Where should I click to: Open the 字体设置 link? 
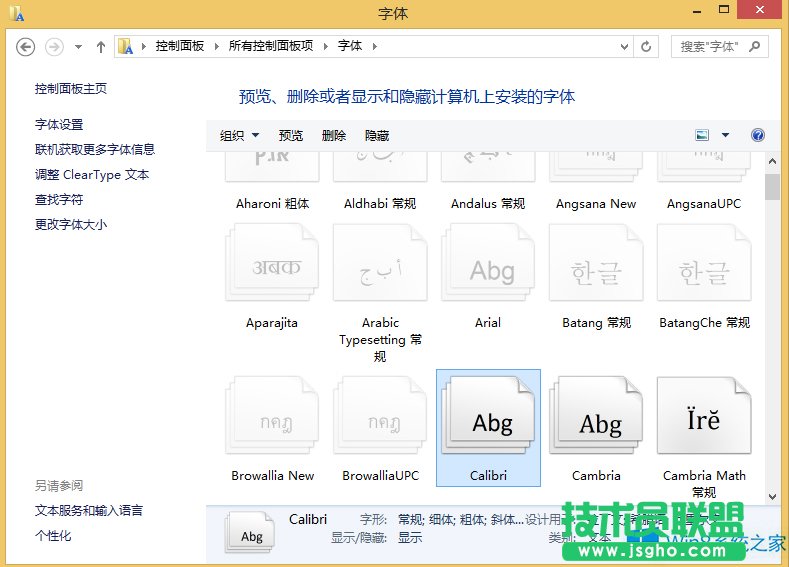[59, 125]
